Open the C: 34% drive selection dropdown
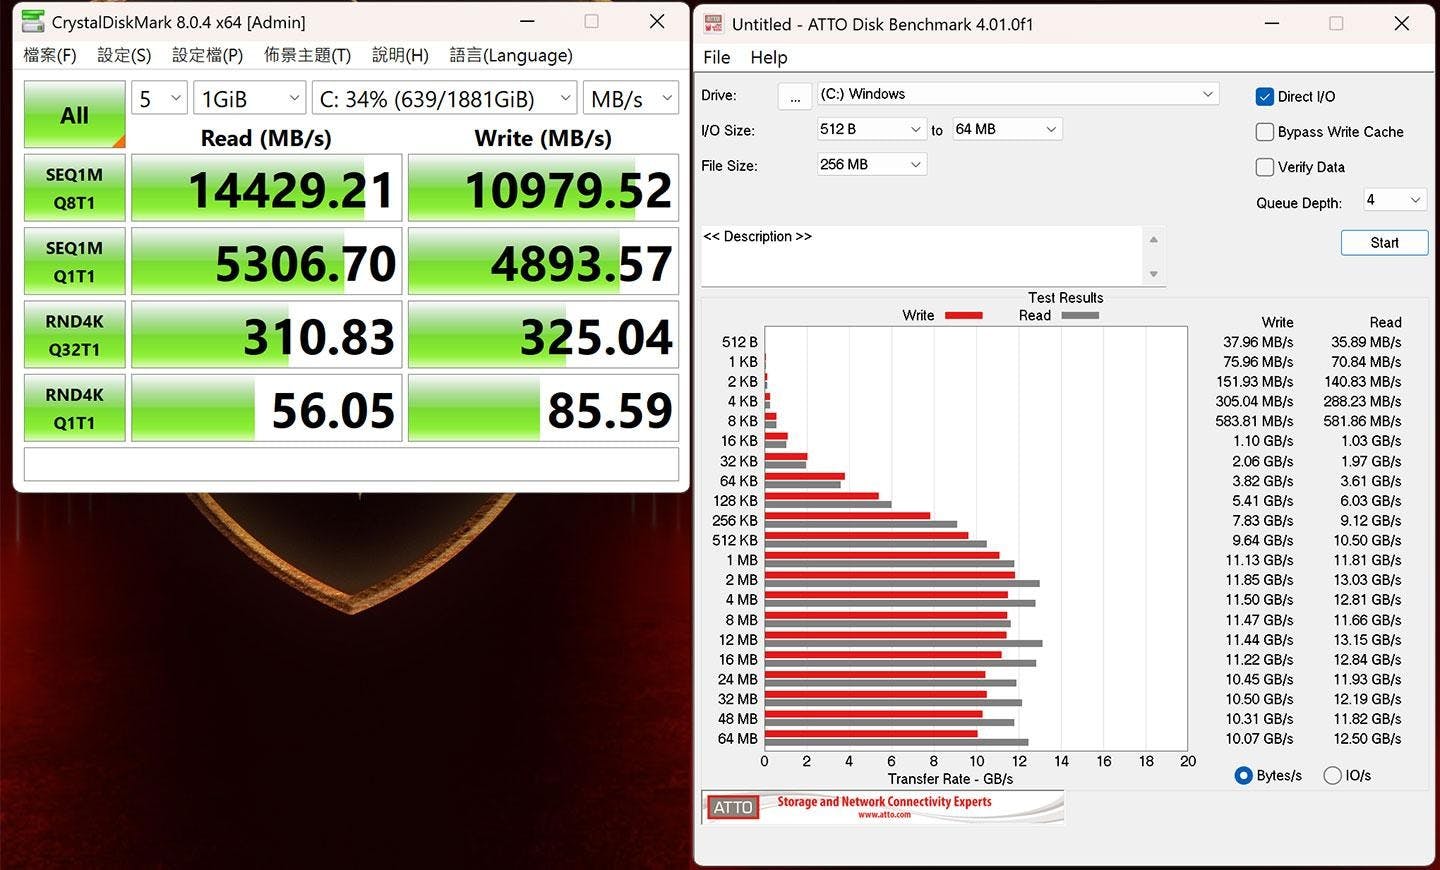Screen dimensions: 1440x870 tap(444, 98)
